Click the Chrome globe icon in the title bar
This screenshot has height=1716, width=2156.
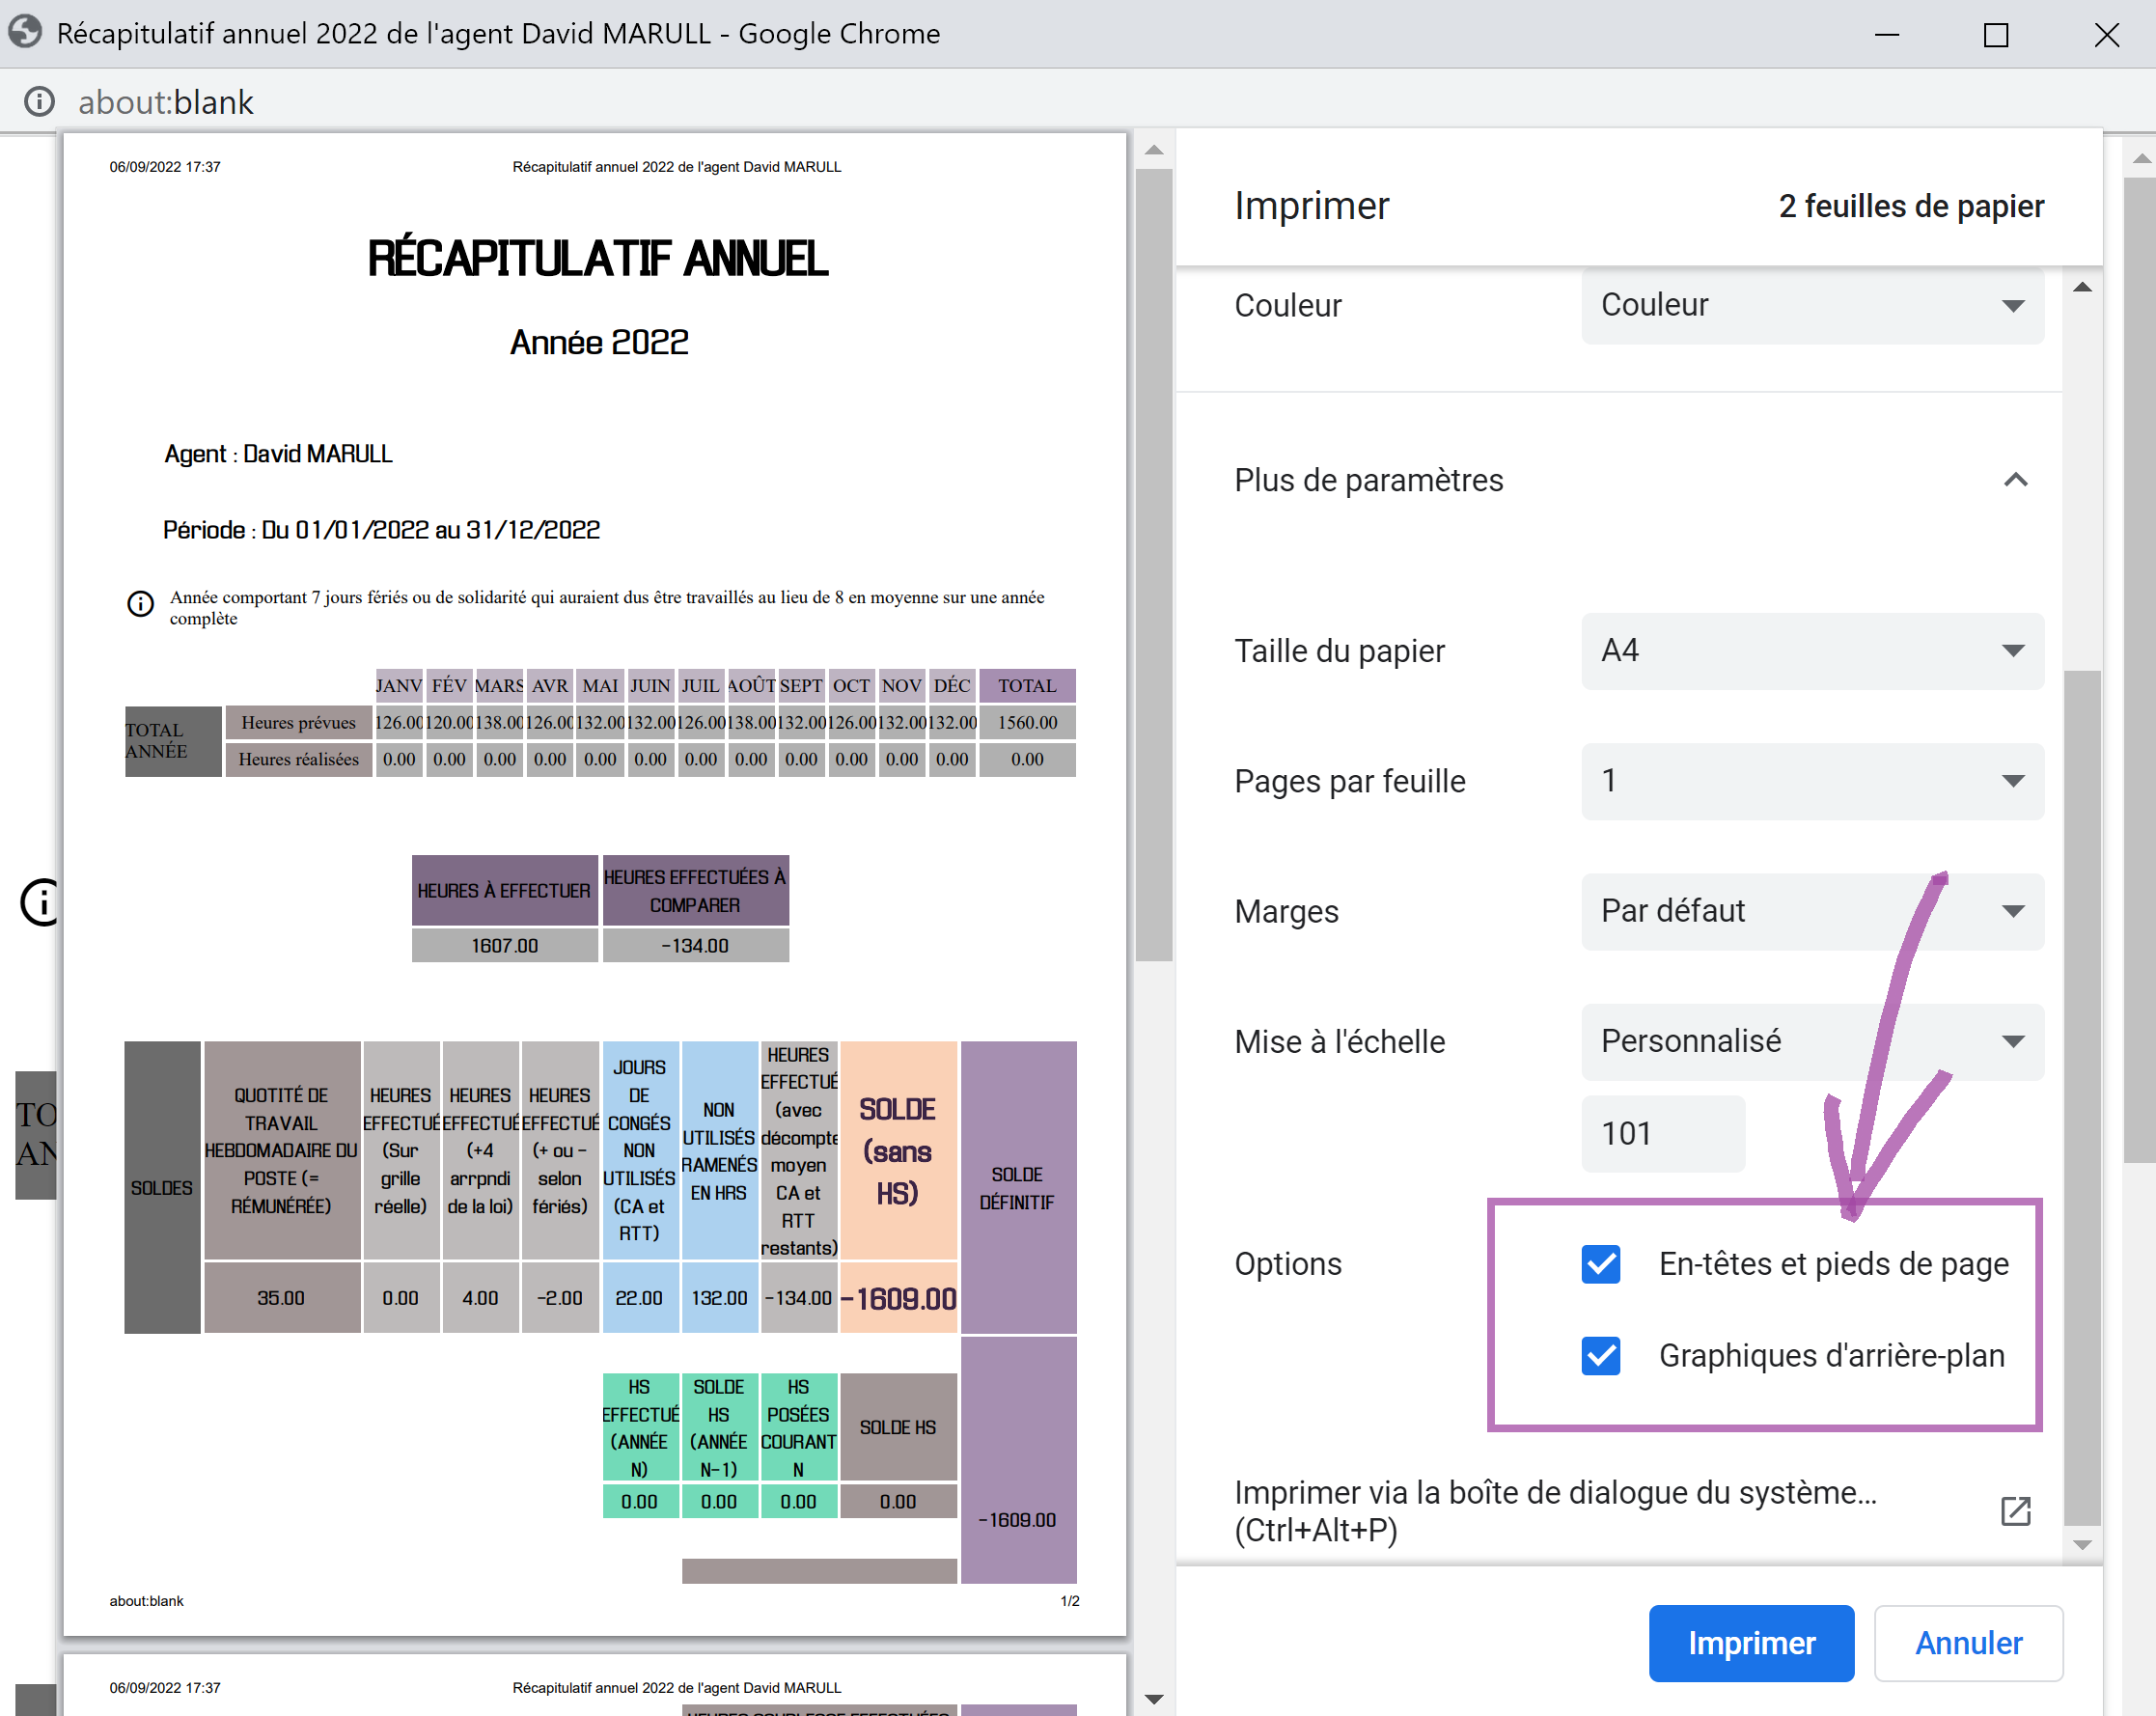tap(25, 33)
